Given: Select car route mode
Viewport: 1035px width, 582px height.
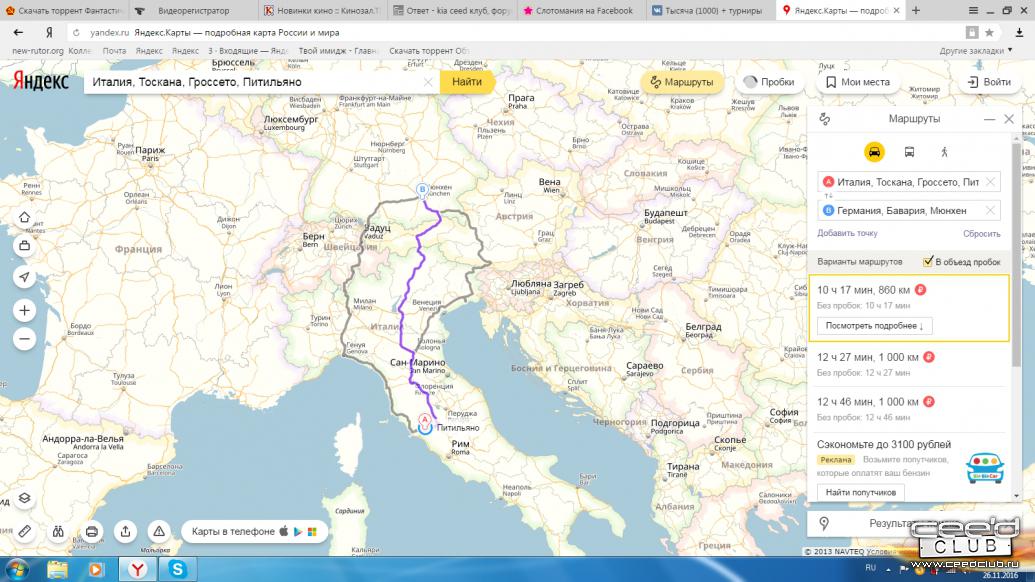Looking at the screenshot, I should (x=874, y=152).
